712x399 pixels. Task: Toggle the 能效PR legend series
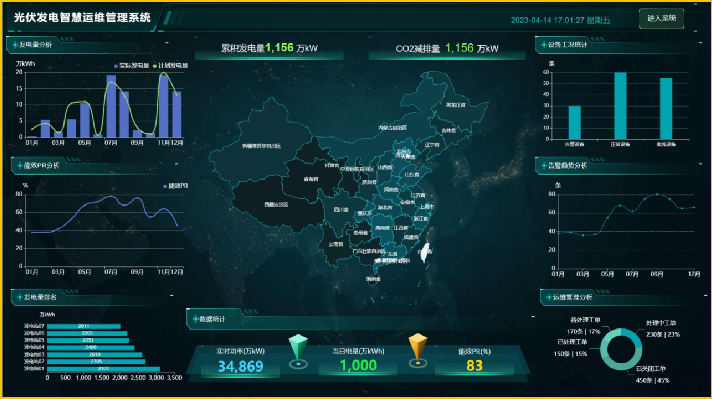point(175,186)
